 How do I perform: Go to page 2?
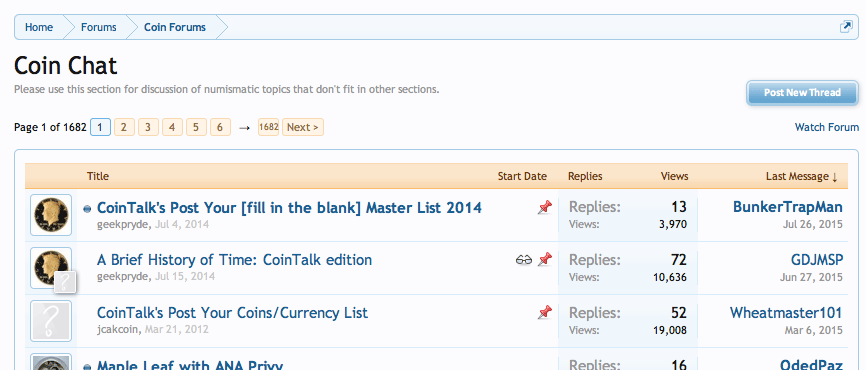[x=124, y=127]
